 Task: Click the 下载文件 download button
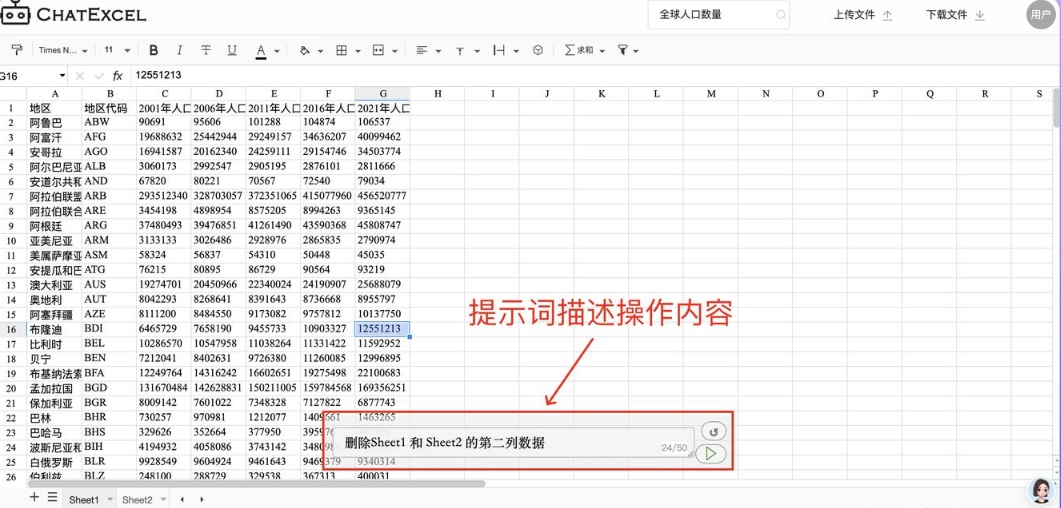pyautogui.click(x=955, y=15)
